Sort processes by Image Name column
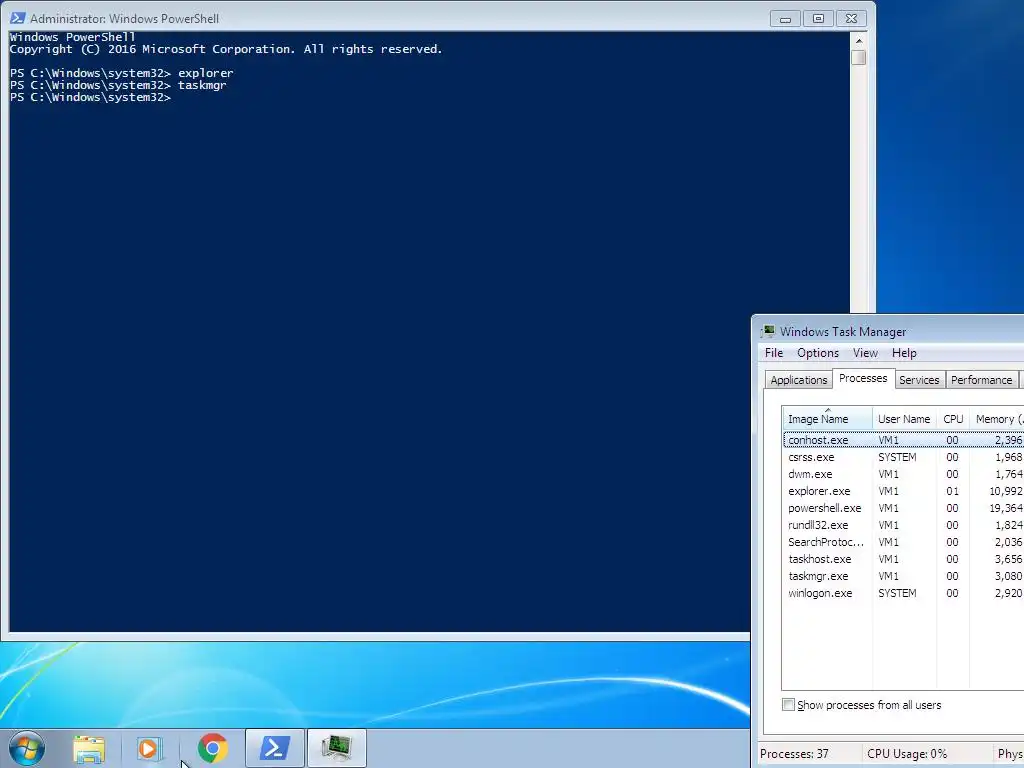Image resolution: width=1024 pixels, height=768 pixels. [x=827, y=419]
